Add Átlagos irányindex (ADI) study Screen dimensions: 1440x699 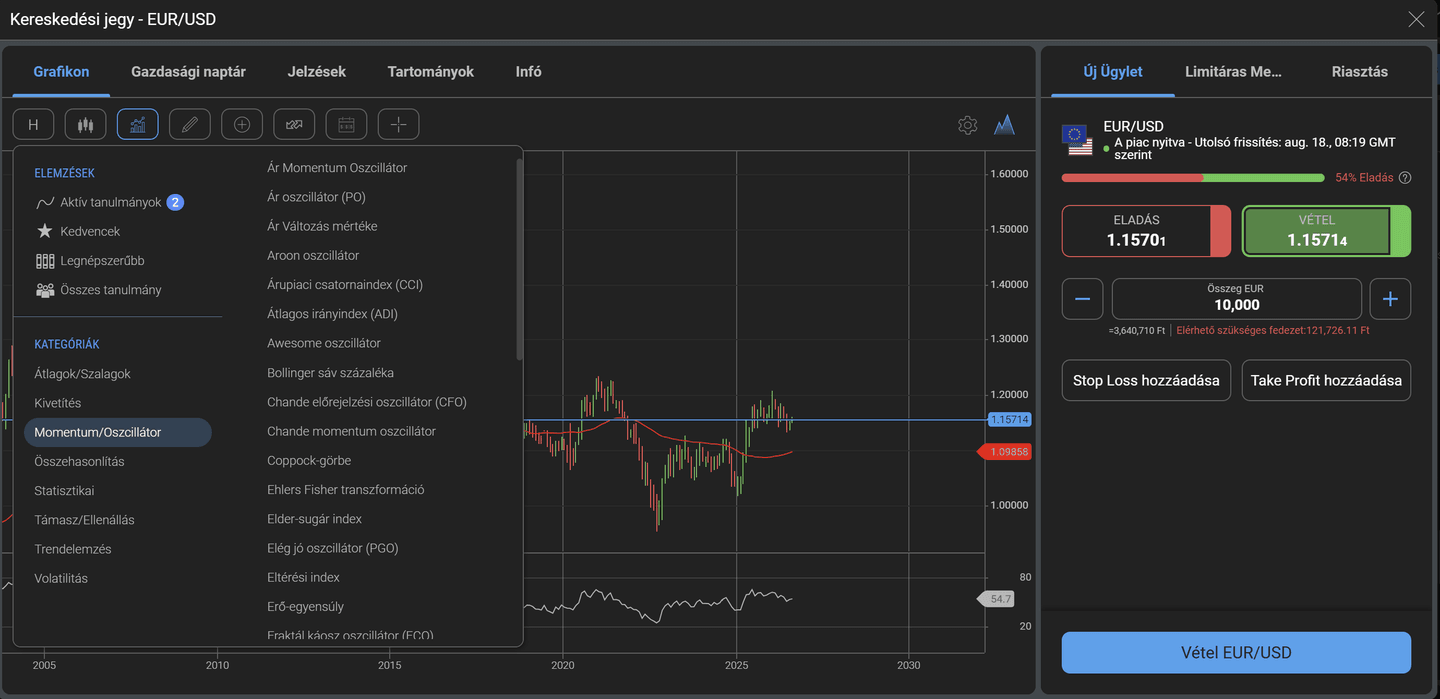tap(332, 314)
